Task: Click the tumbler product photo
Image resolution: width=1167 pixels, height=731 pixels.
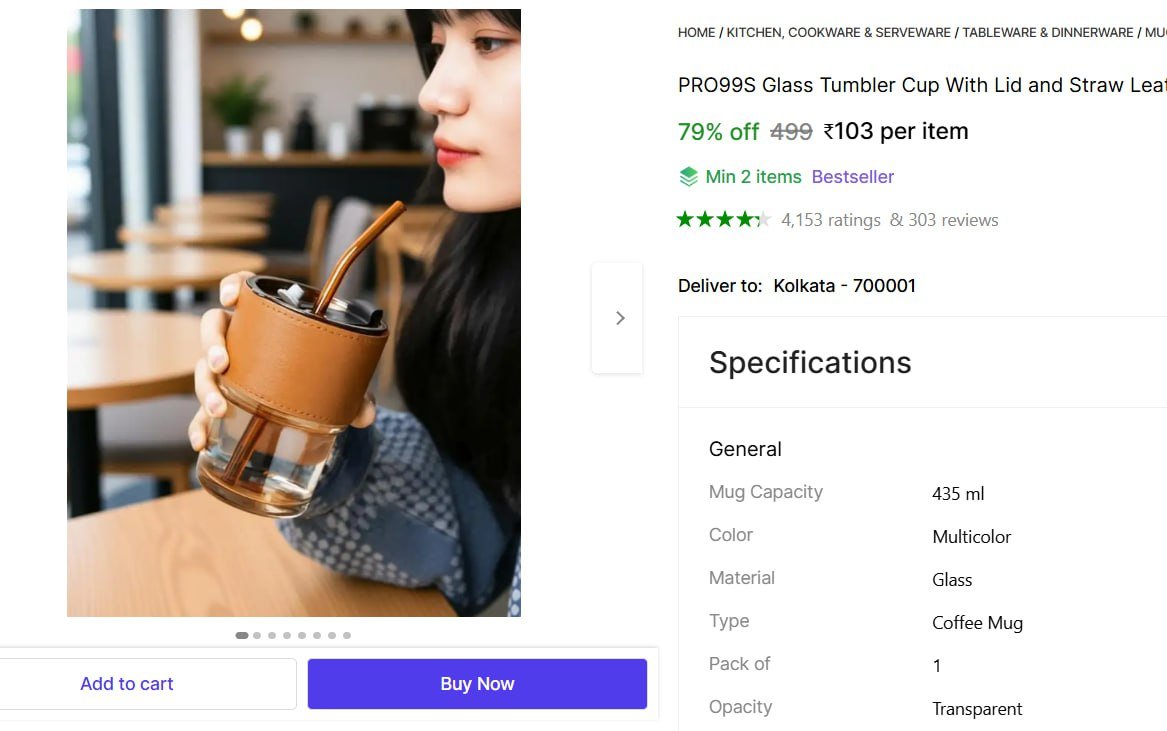Action: [294, 313]
